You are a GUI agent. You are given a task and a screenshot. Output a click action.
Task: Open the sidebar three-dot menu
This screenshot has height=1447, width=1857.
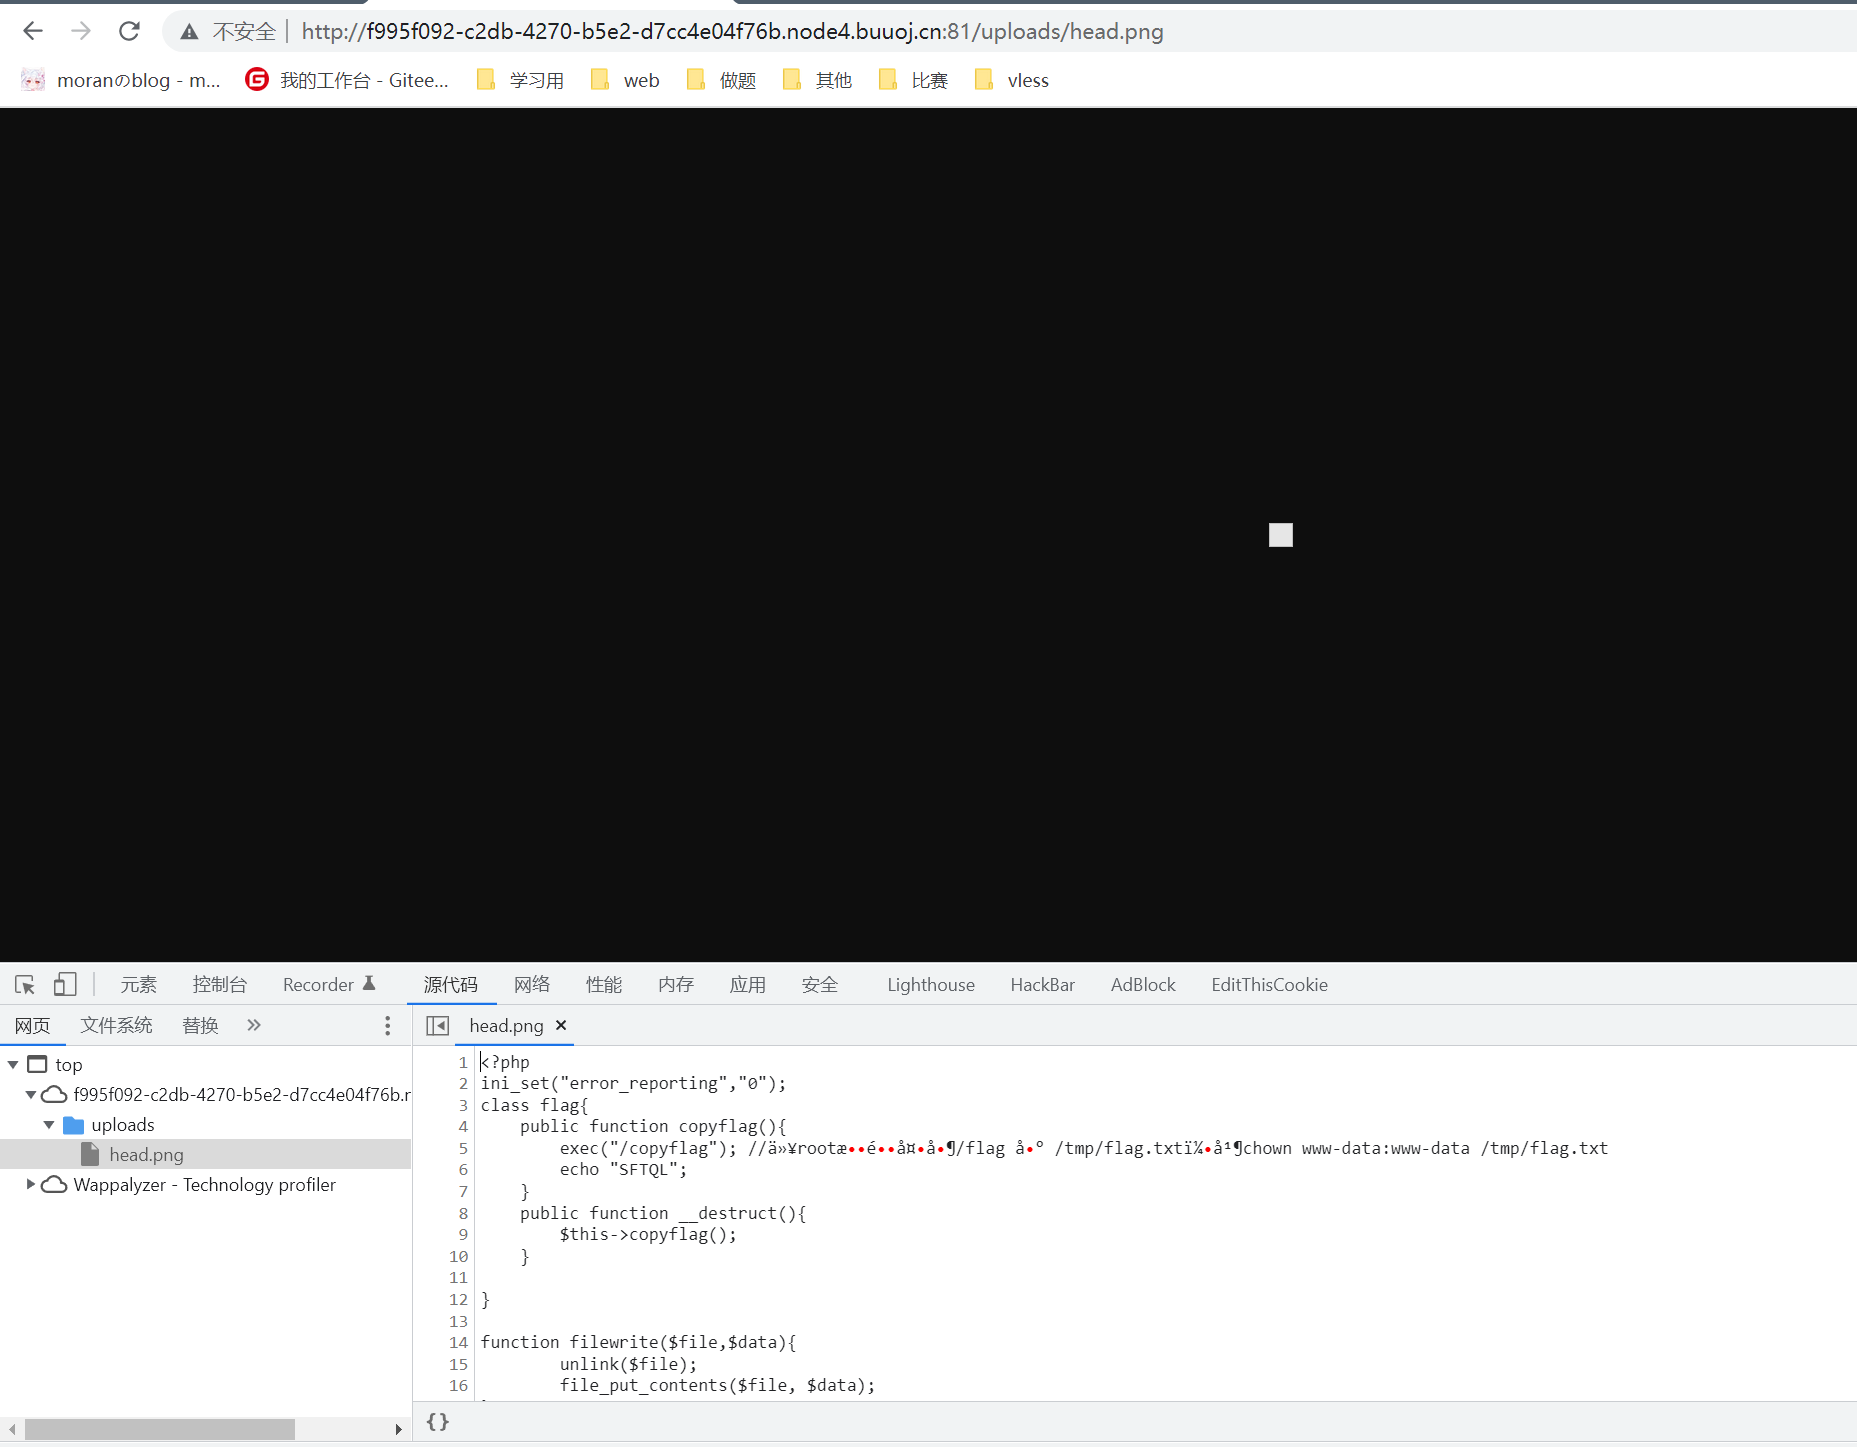coord(388,1026)
